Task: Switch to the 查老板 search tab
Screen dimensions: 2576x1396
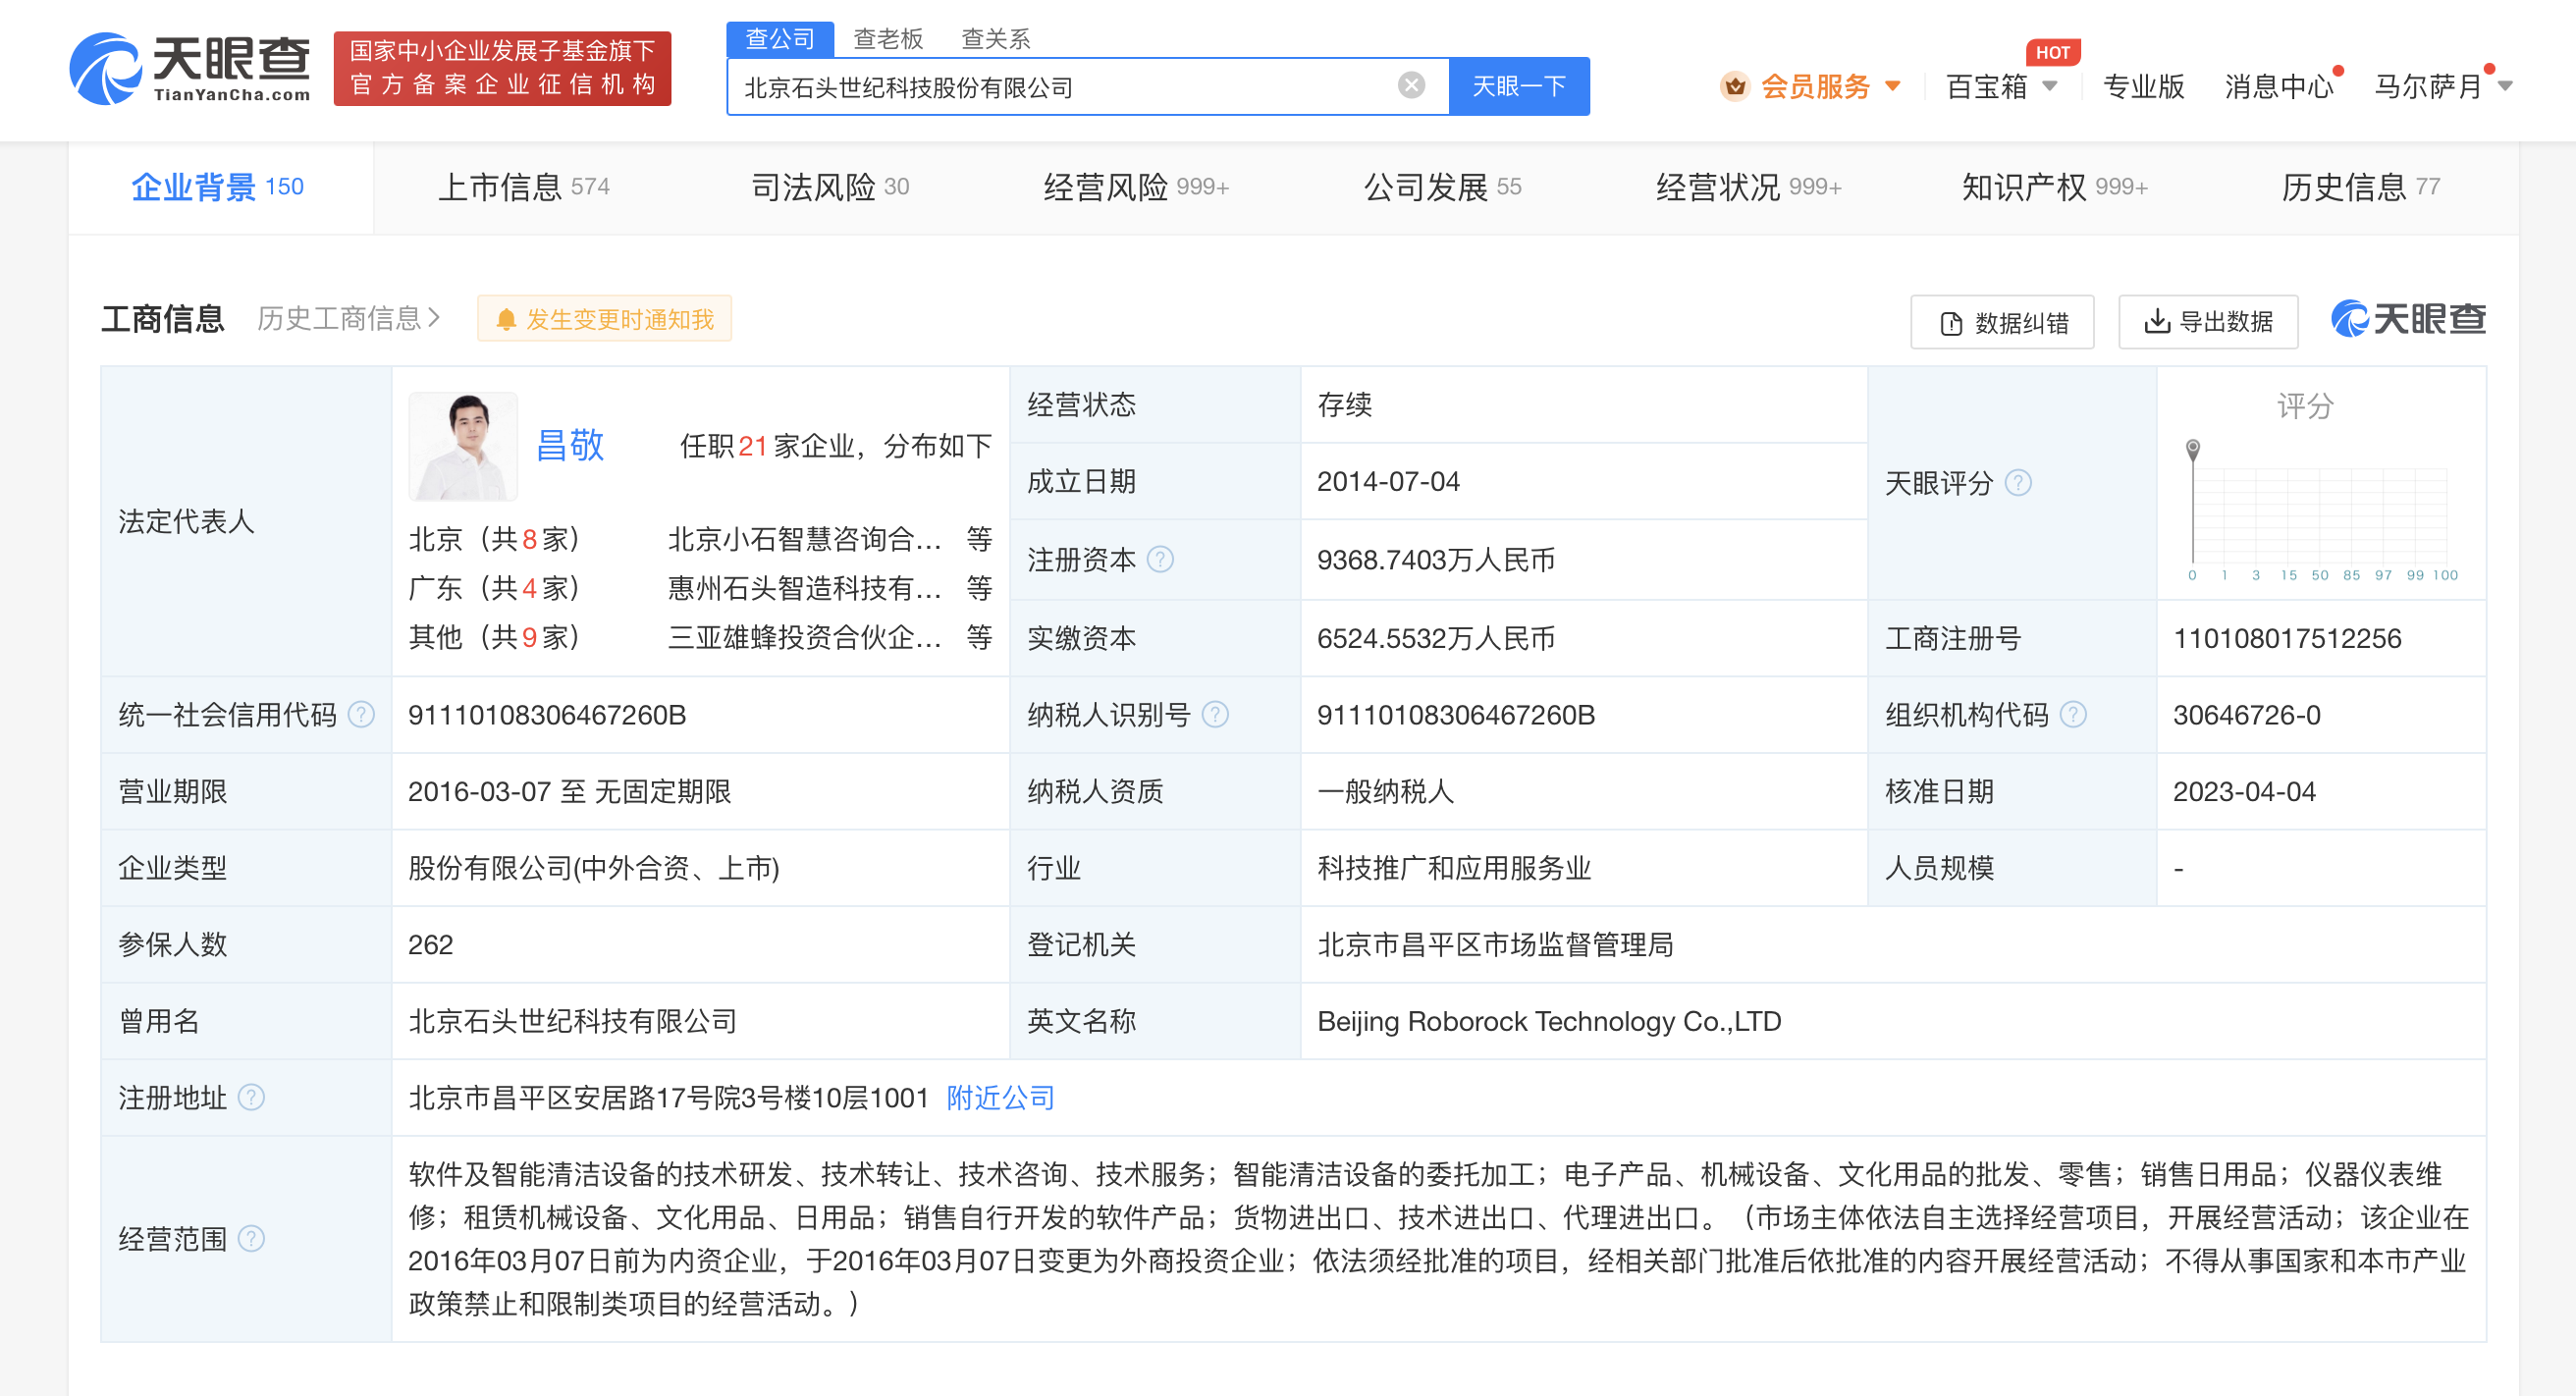Action: [888, 38]
